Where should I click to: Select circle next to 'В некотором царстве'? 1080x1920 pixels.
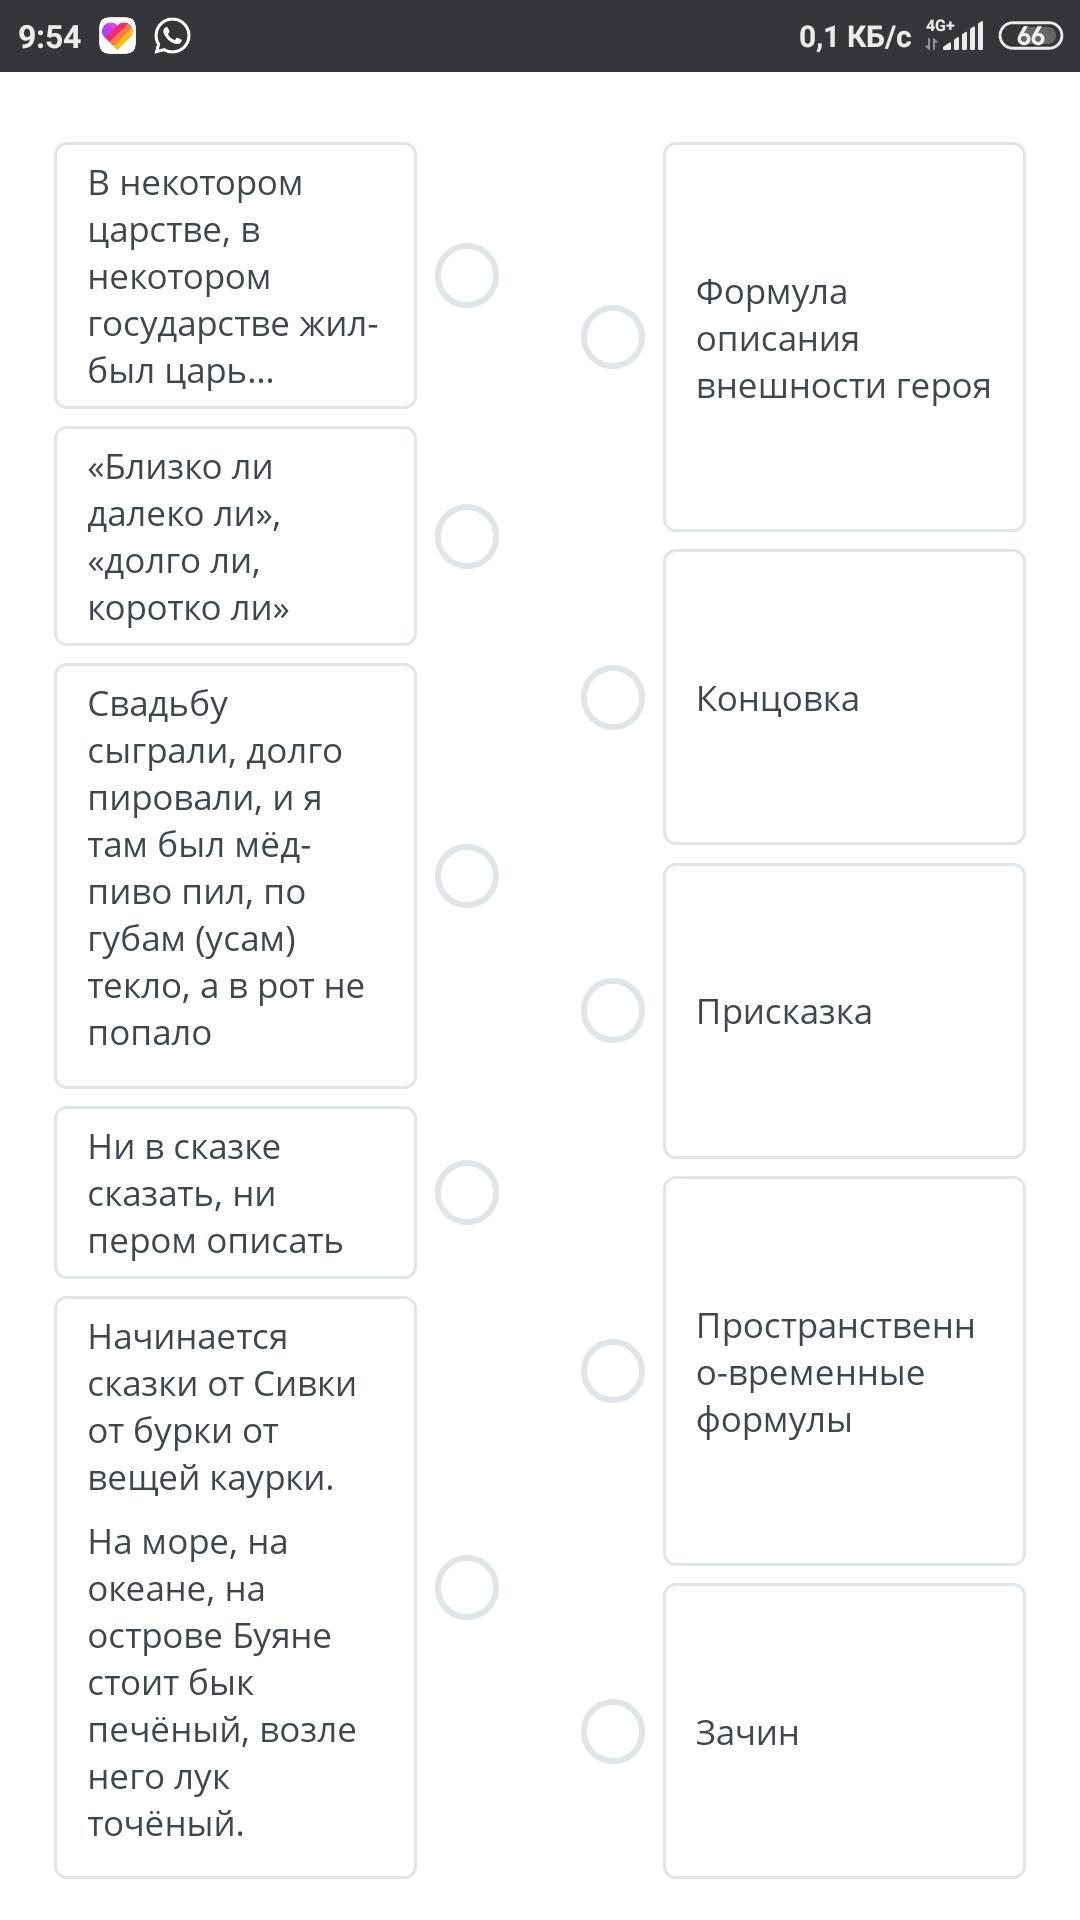(x=466, y=275)
